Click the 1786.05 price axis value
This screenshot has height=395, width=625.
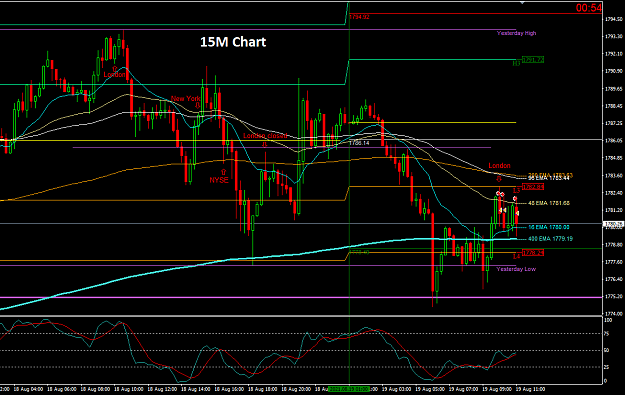[614, 140]
